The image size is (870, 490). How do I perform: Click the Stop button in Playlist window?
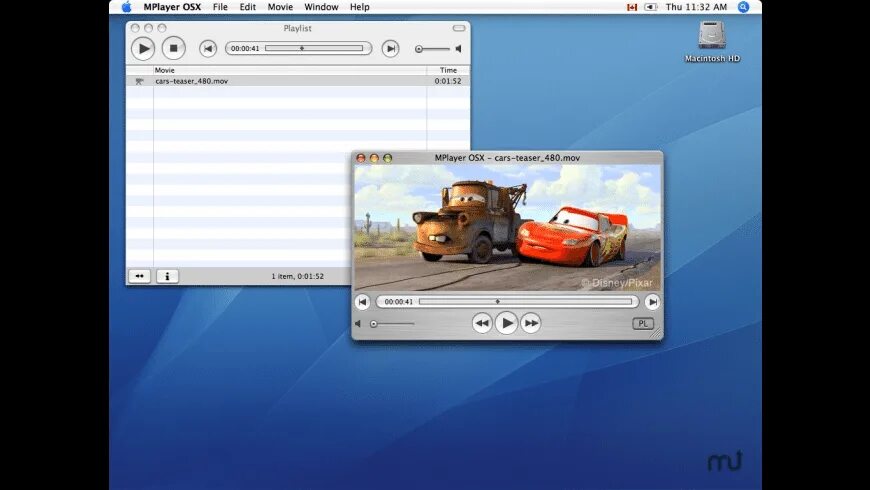click(174, 49)
